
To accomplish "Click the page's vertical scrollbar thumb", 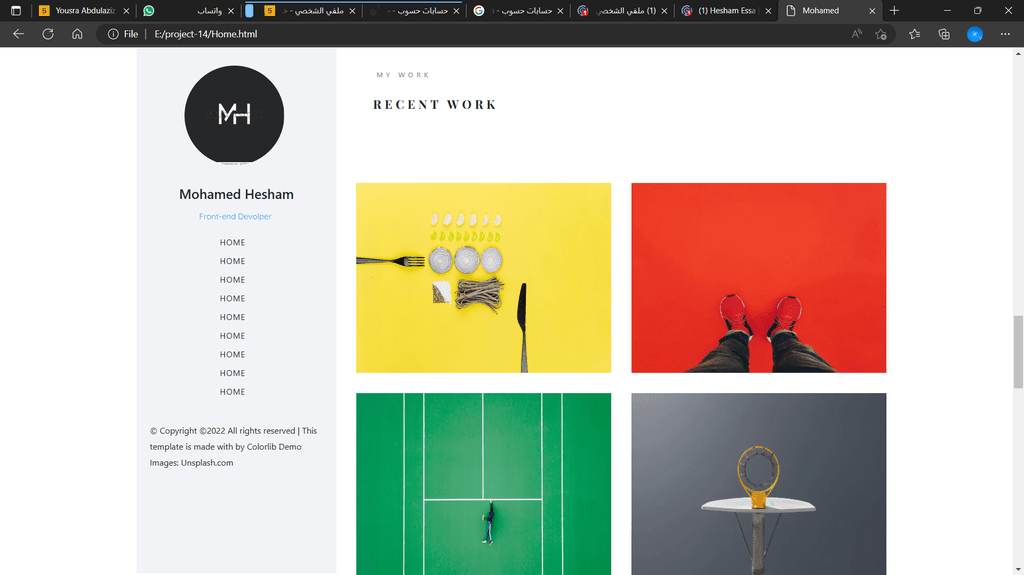I will pos(1017,352).
